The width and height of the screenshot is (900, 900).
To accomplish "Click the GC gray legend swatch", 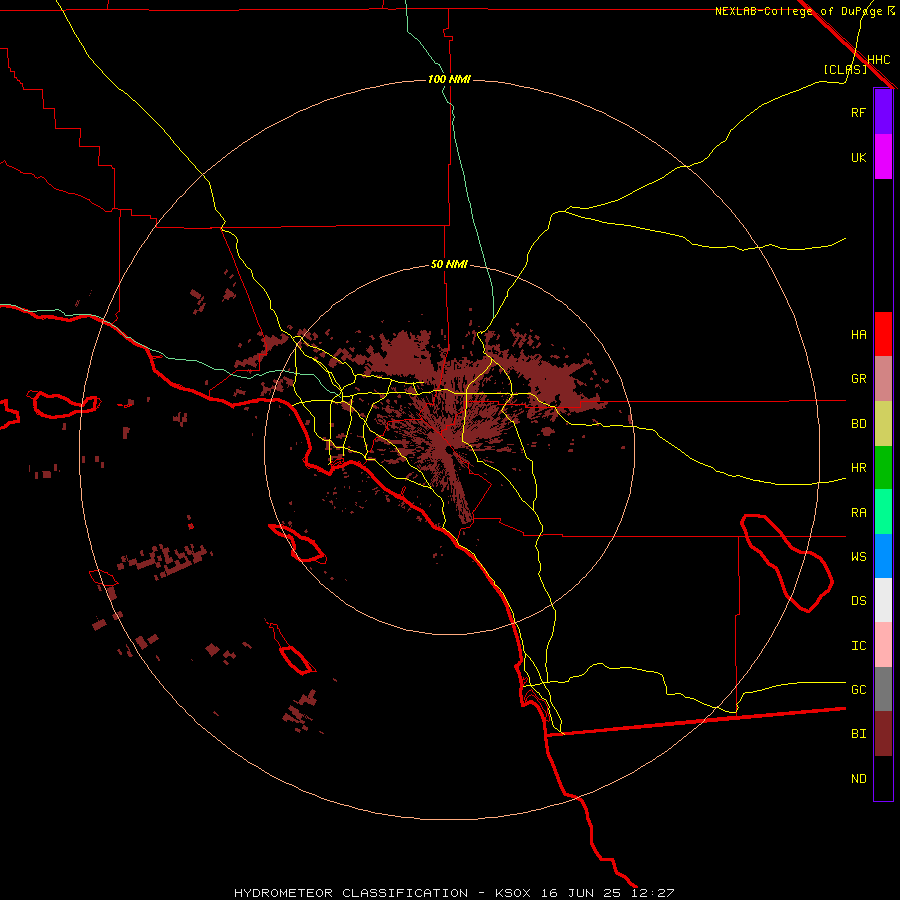I will [x=883, y=689].
